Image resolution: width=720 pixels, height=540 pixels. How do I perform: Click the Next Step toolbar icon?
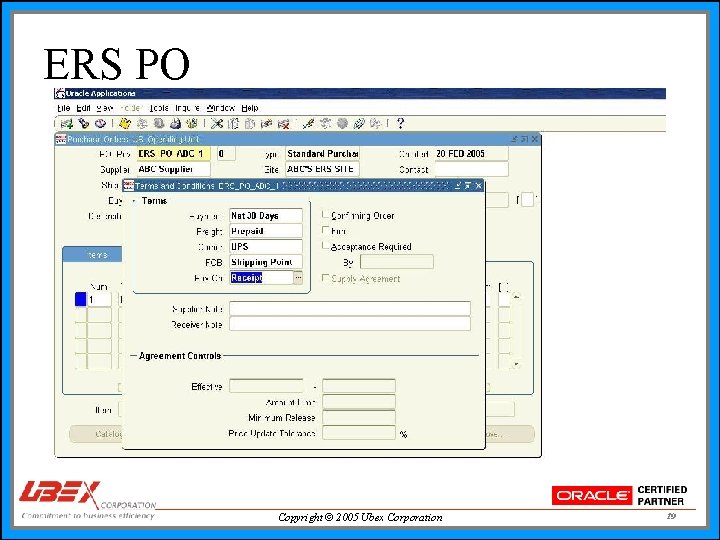click(142, 123)
